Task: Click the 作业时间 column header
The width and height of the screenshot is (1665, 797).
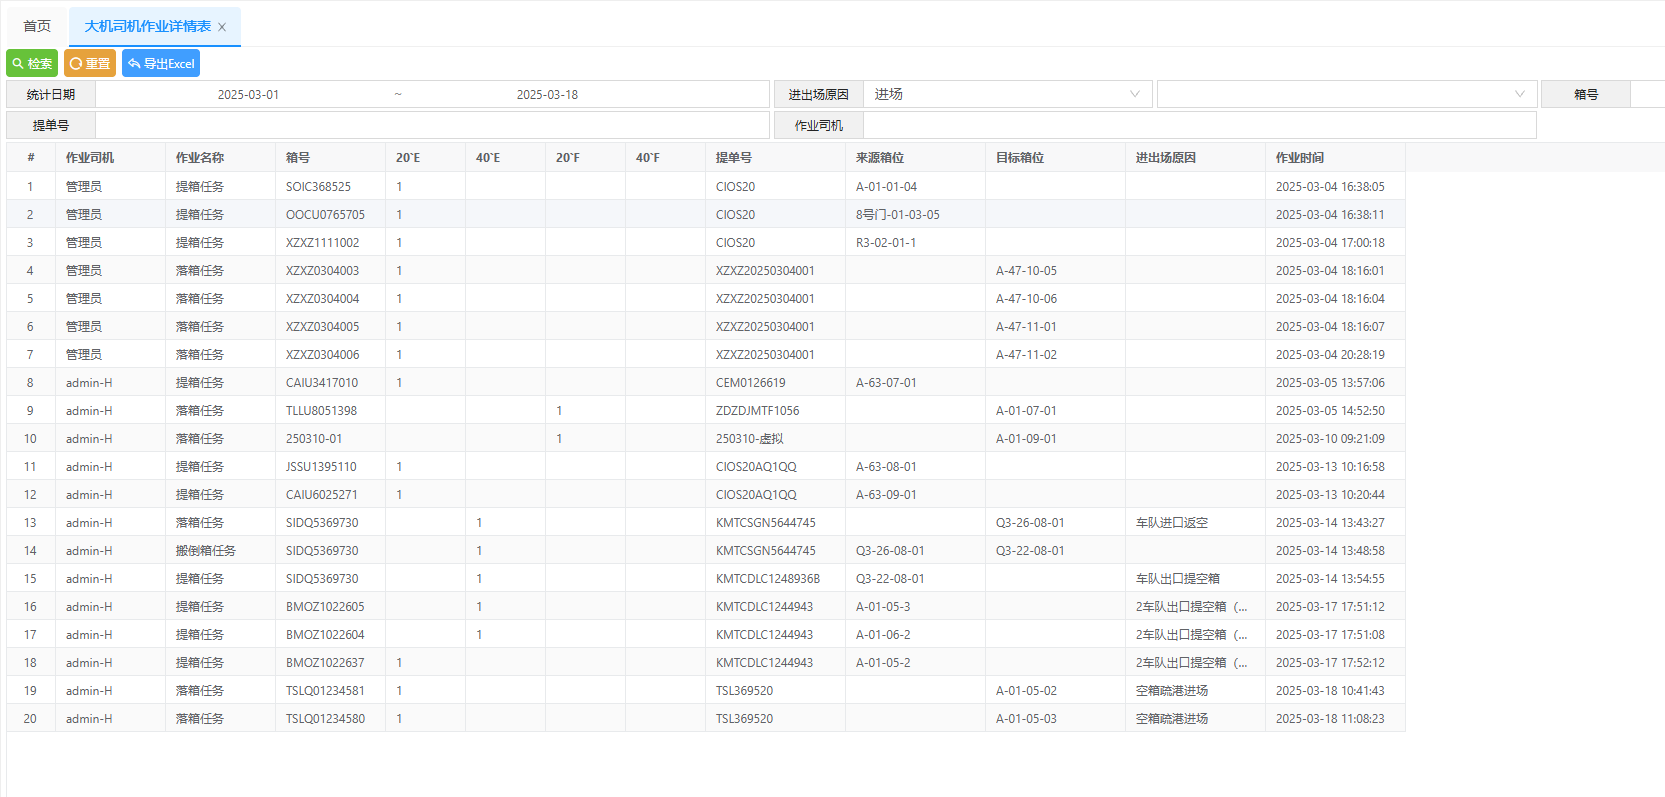Action: pos(1299,157)
